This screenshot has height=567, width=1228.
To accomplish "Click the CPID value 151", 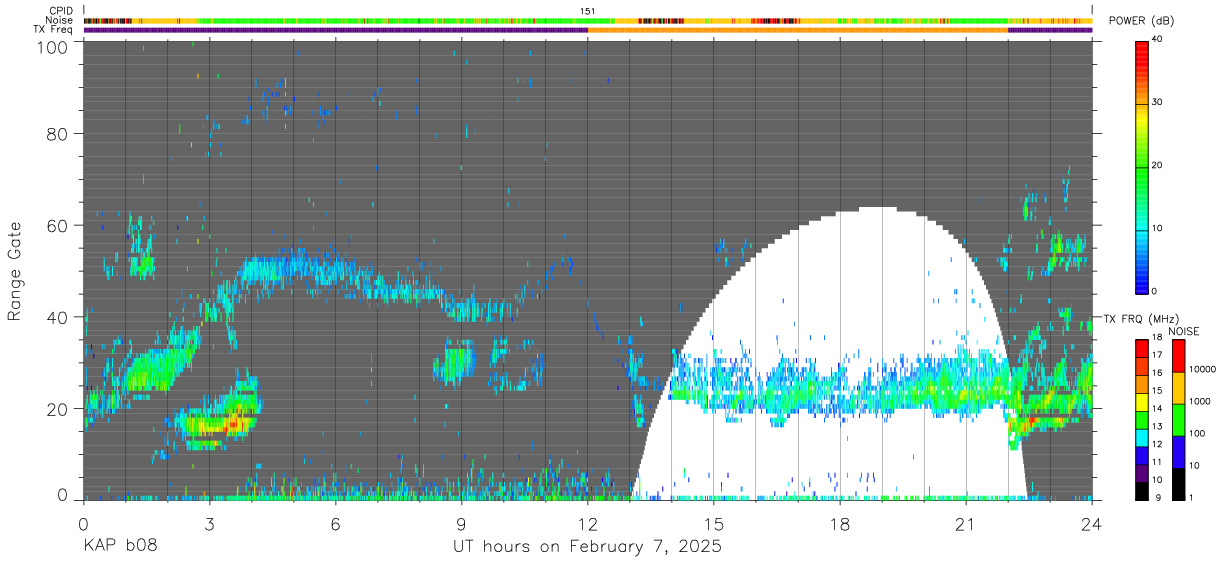I will (588, 11).
